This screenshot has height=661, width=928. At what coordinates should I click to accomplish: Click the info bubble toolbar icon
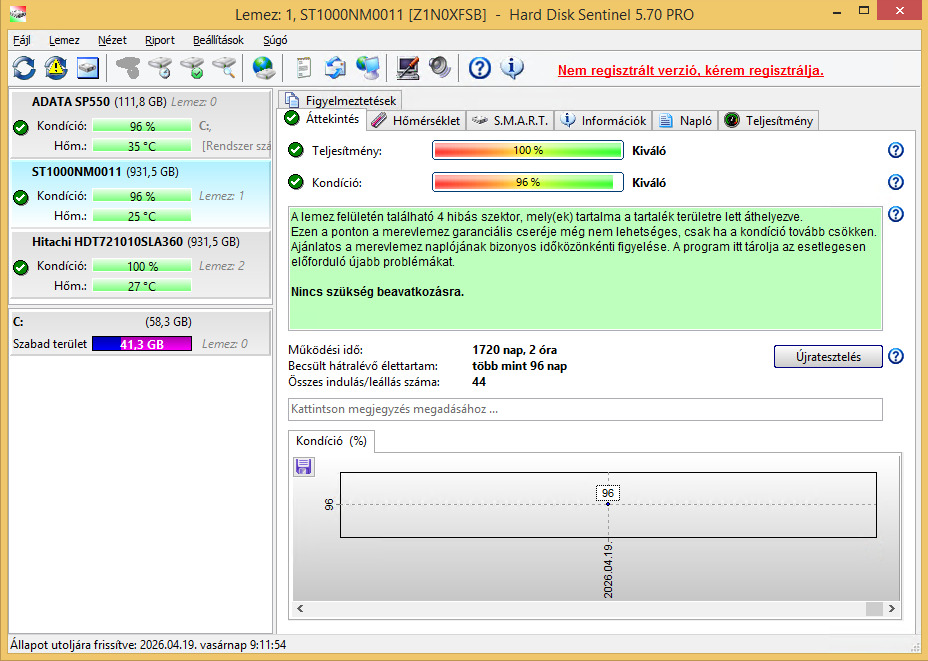[x=512, y=68]
